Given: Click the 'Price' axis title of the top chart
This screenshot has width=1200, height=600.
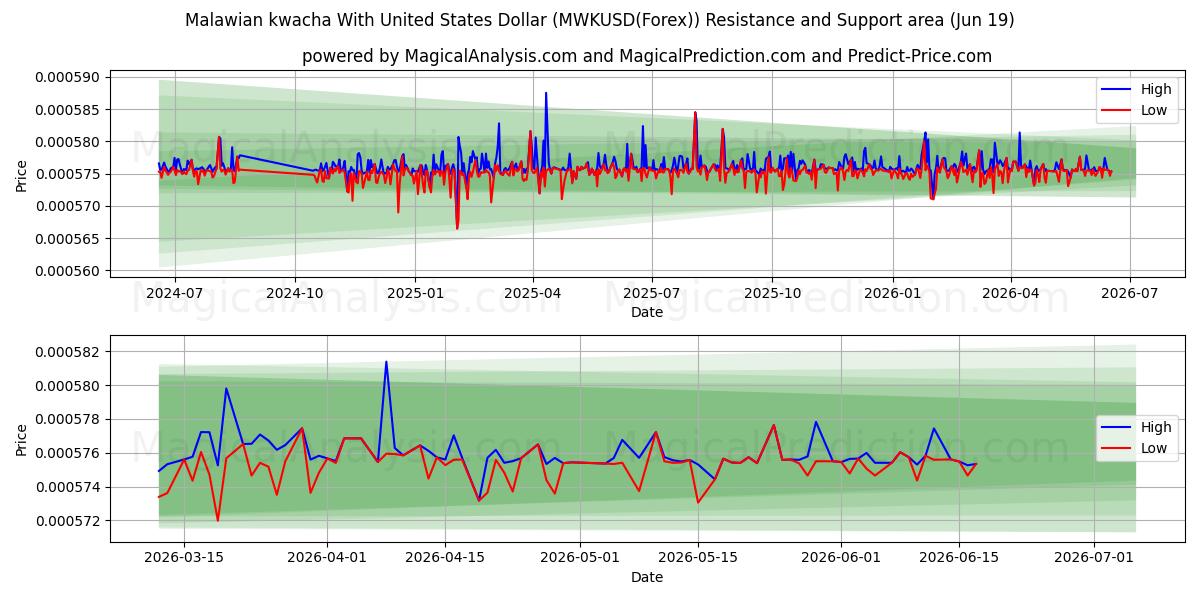Looking at the screenshot, I should tap(22, 174).
